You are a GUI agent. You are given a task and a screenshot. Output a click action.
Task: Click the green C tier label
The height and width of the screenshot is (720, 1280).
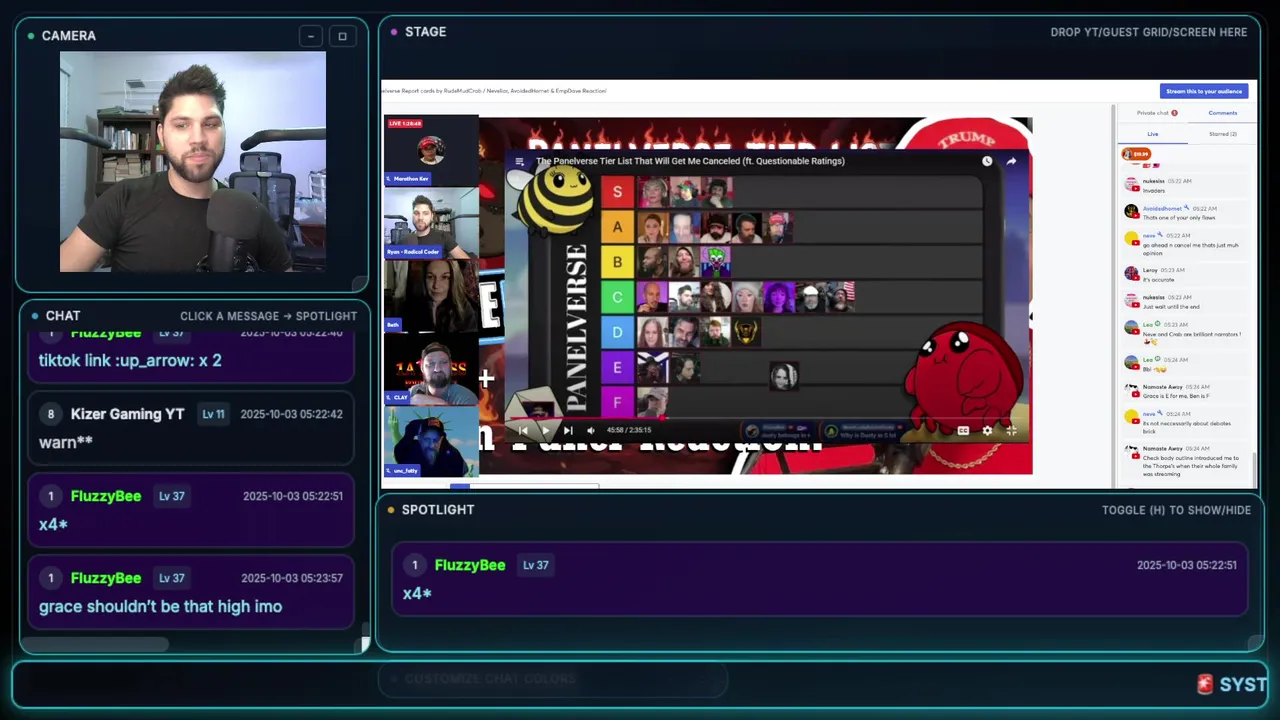click(617, 297)
